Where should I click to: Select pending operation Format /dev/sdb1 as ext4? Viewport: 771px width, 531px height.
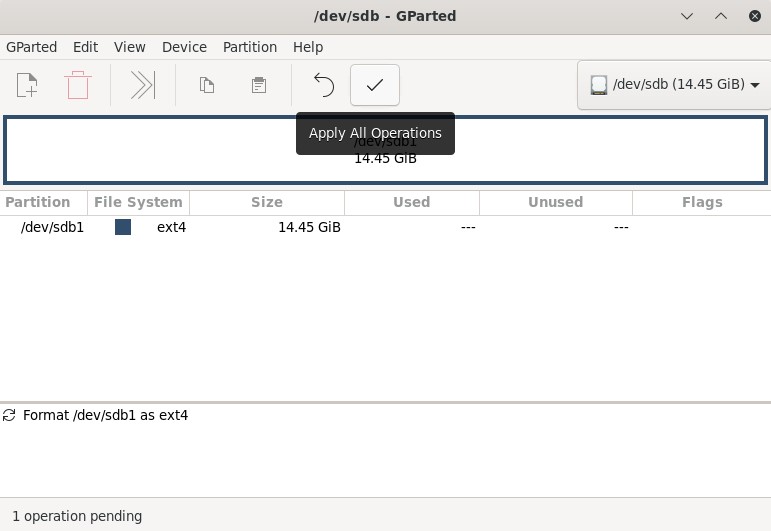[105, 415]
